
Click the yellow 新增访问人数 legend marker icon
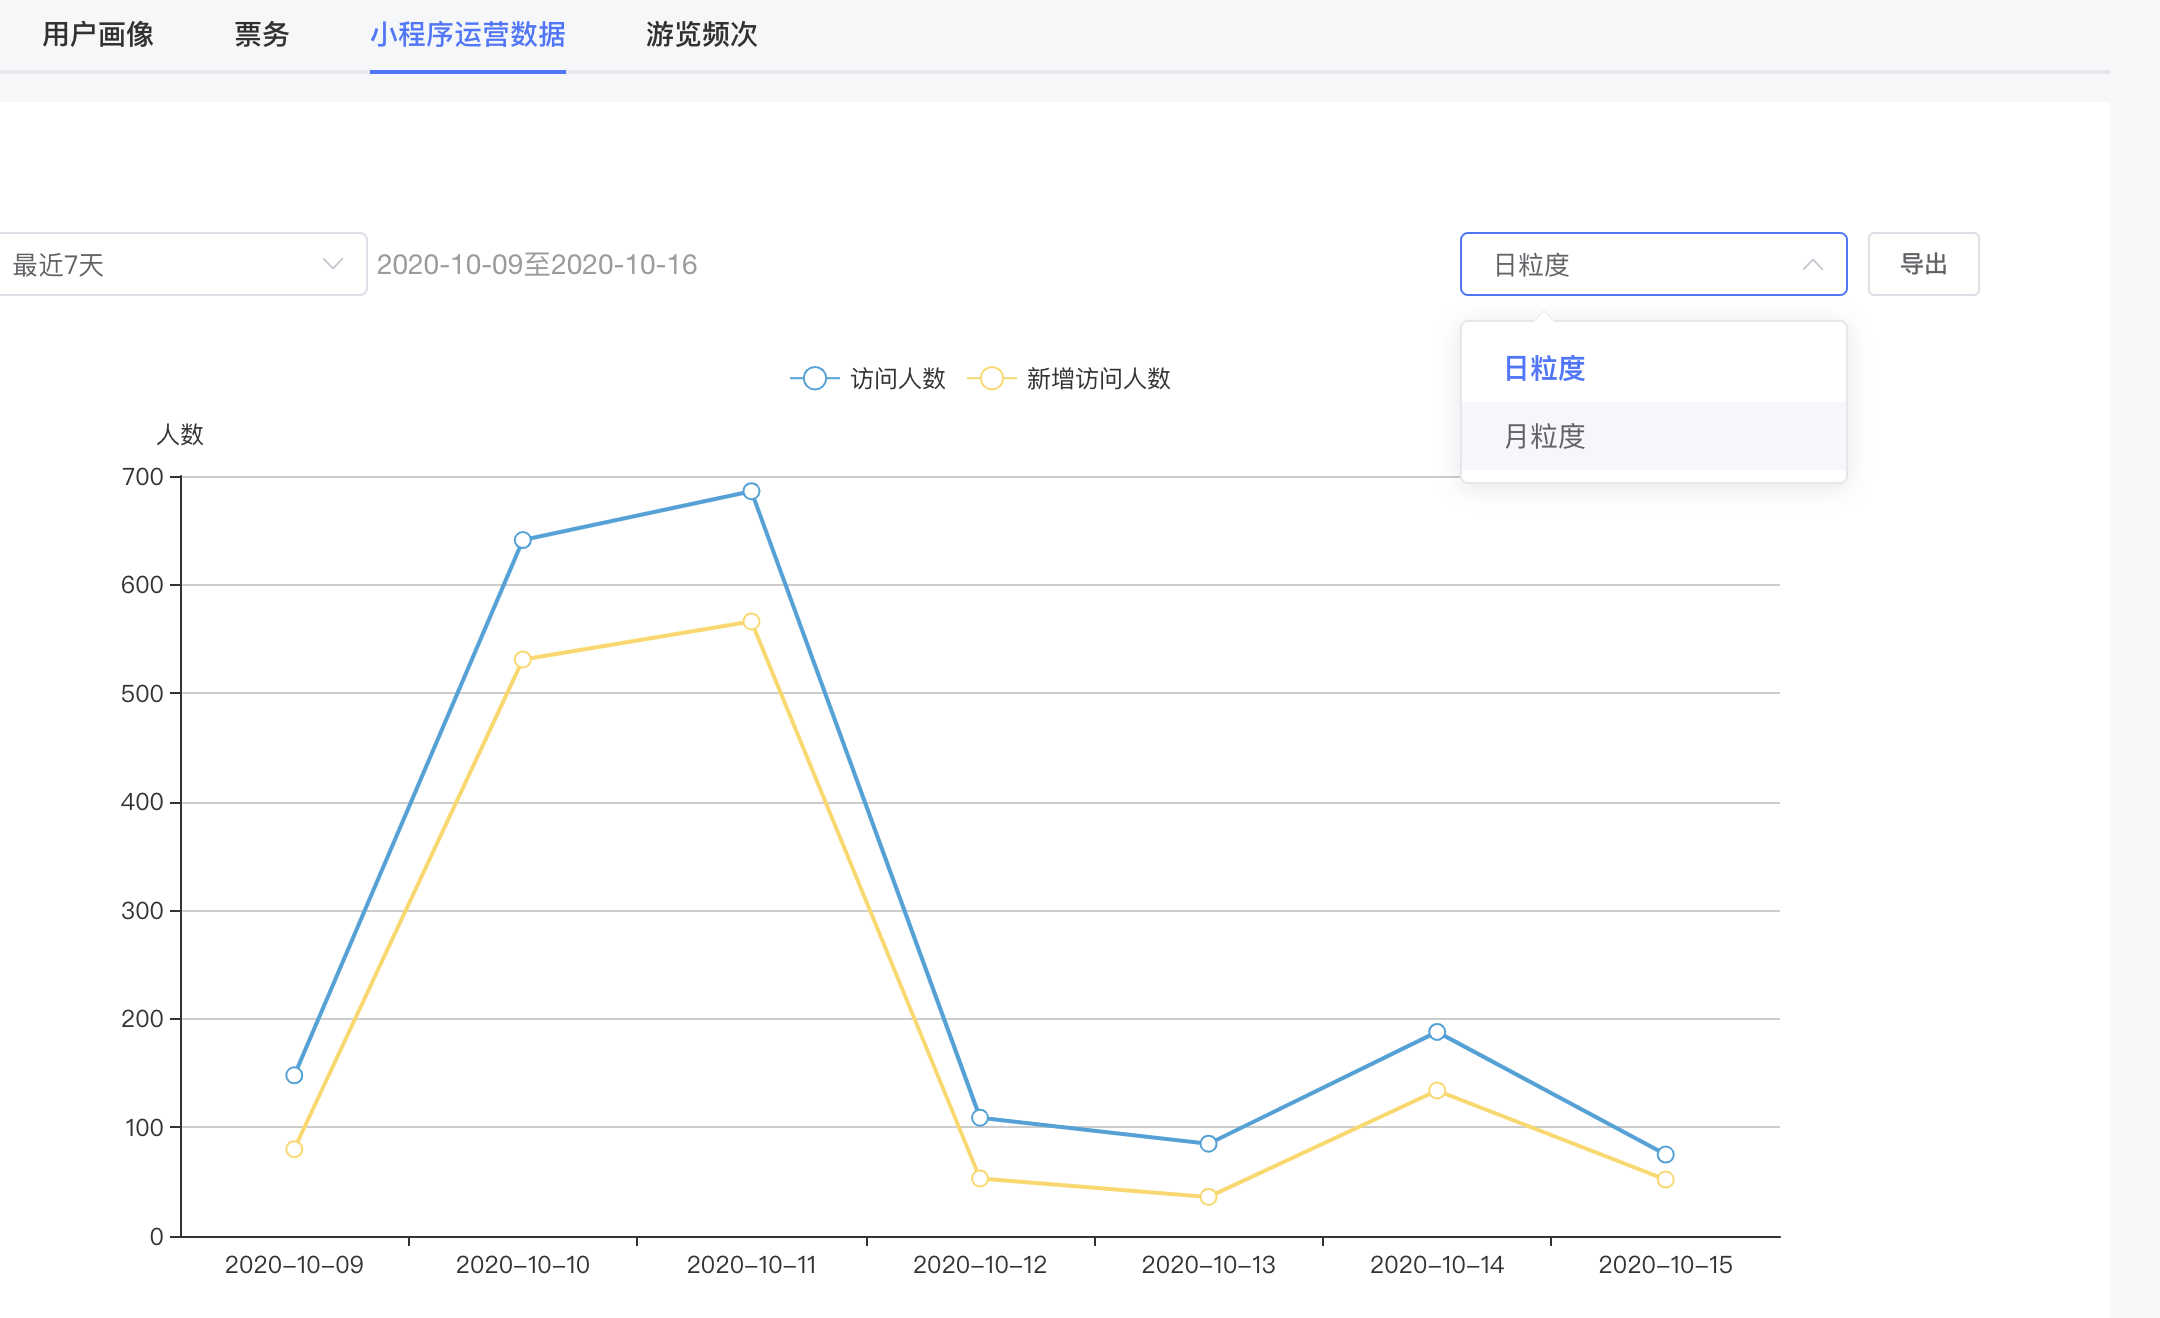point(991,379)
